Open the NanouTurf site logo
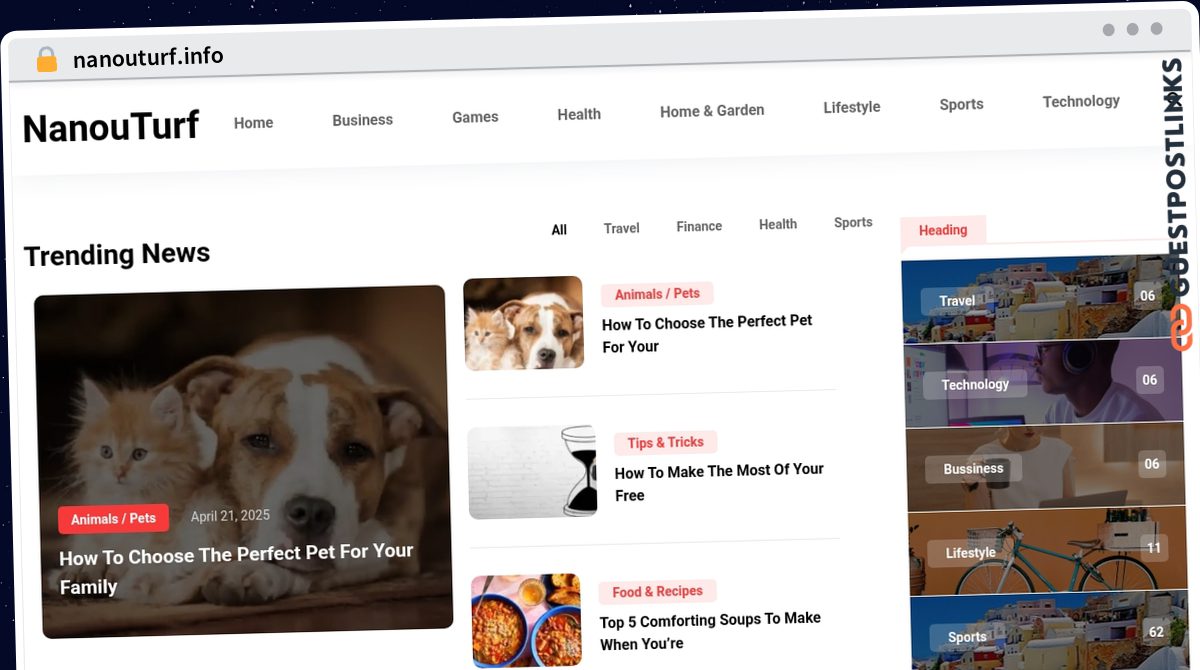Screen dimensions: 1200x670 pyautogui.click(x=111, y=127)
